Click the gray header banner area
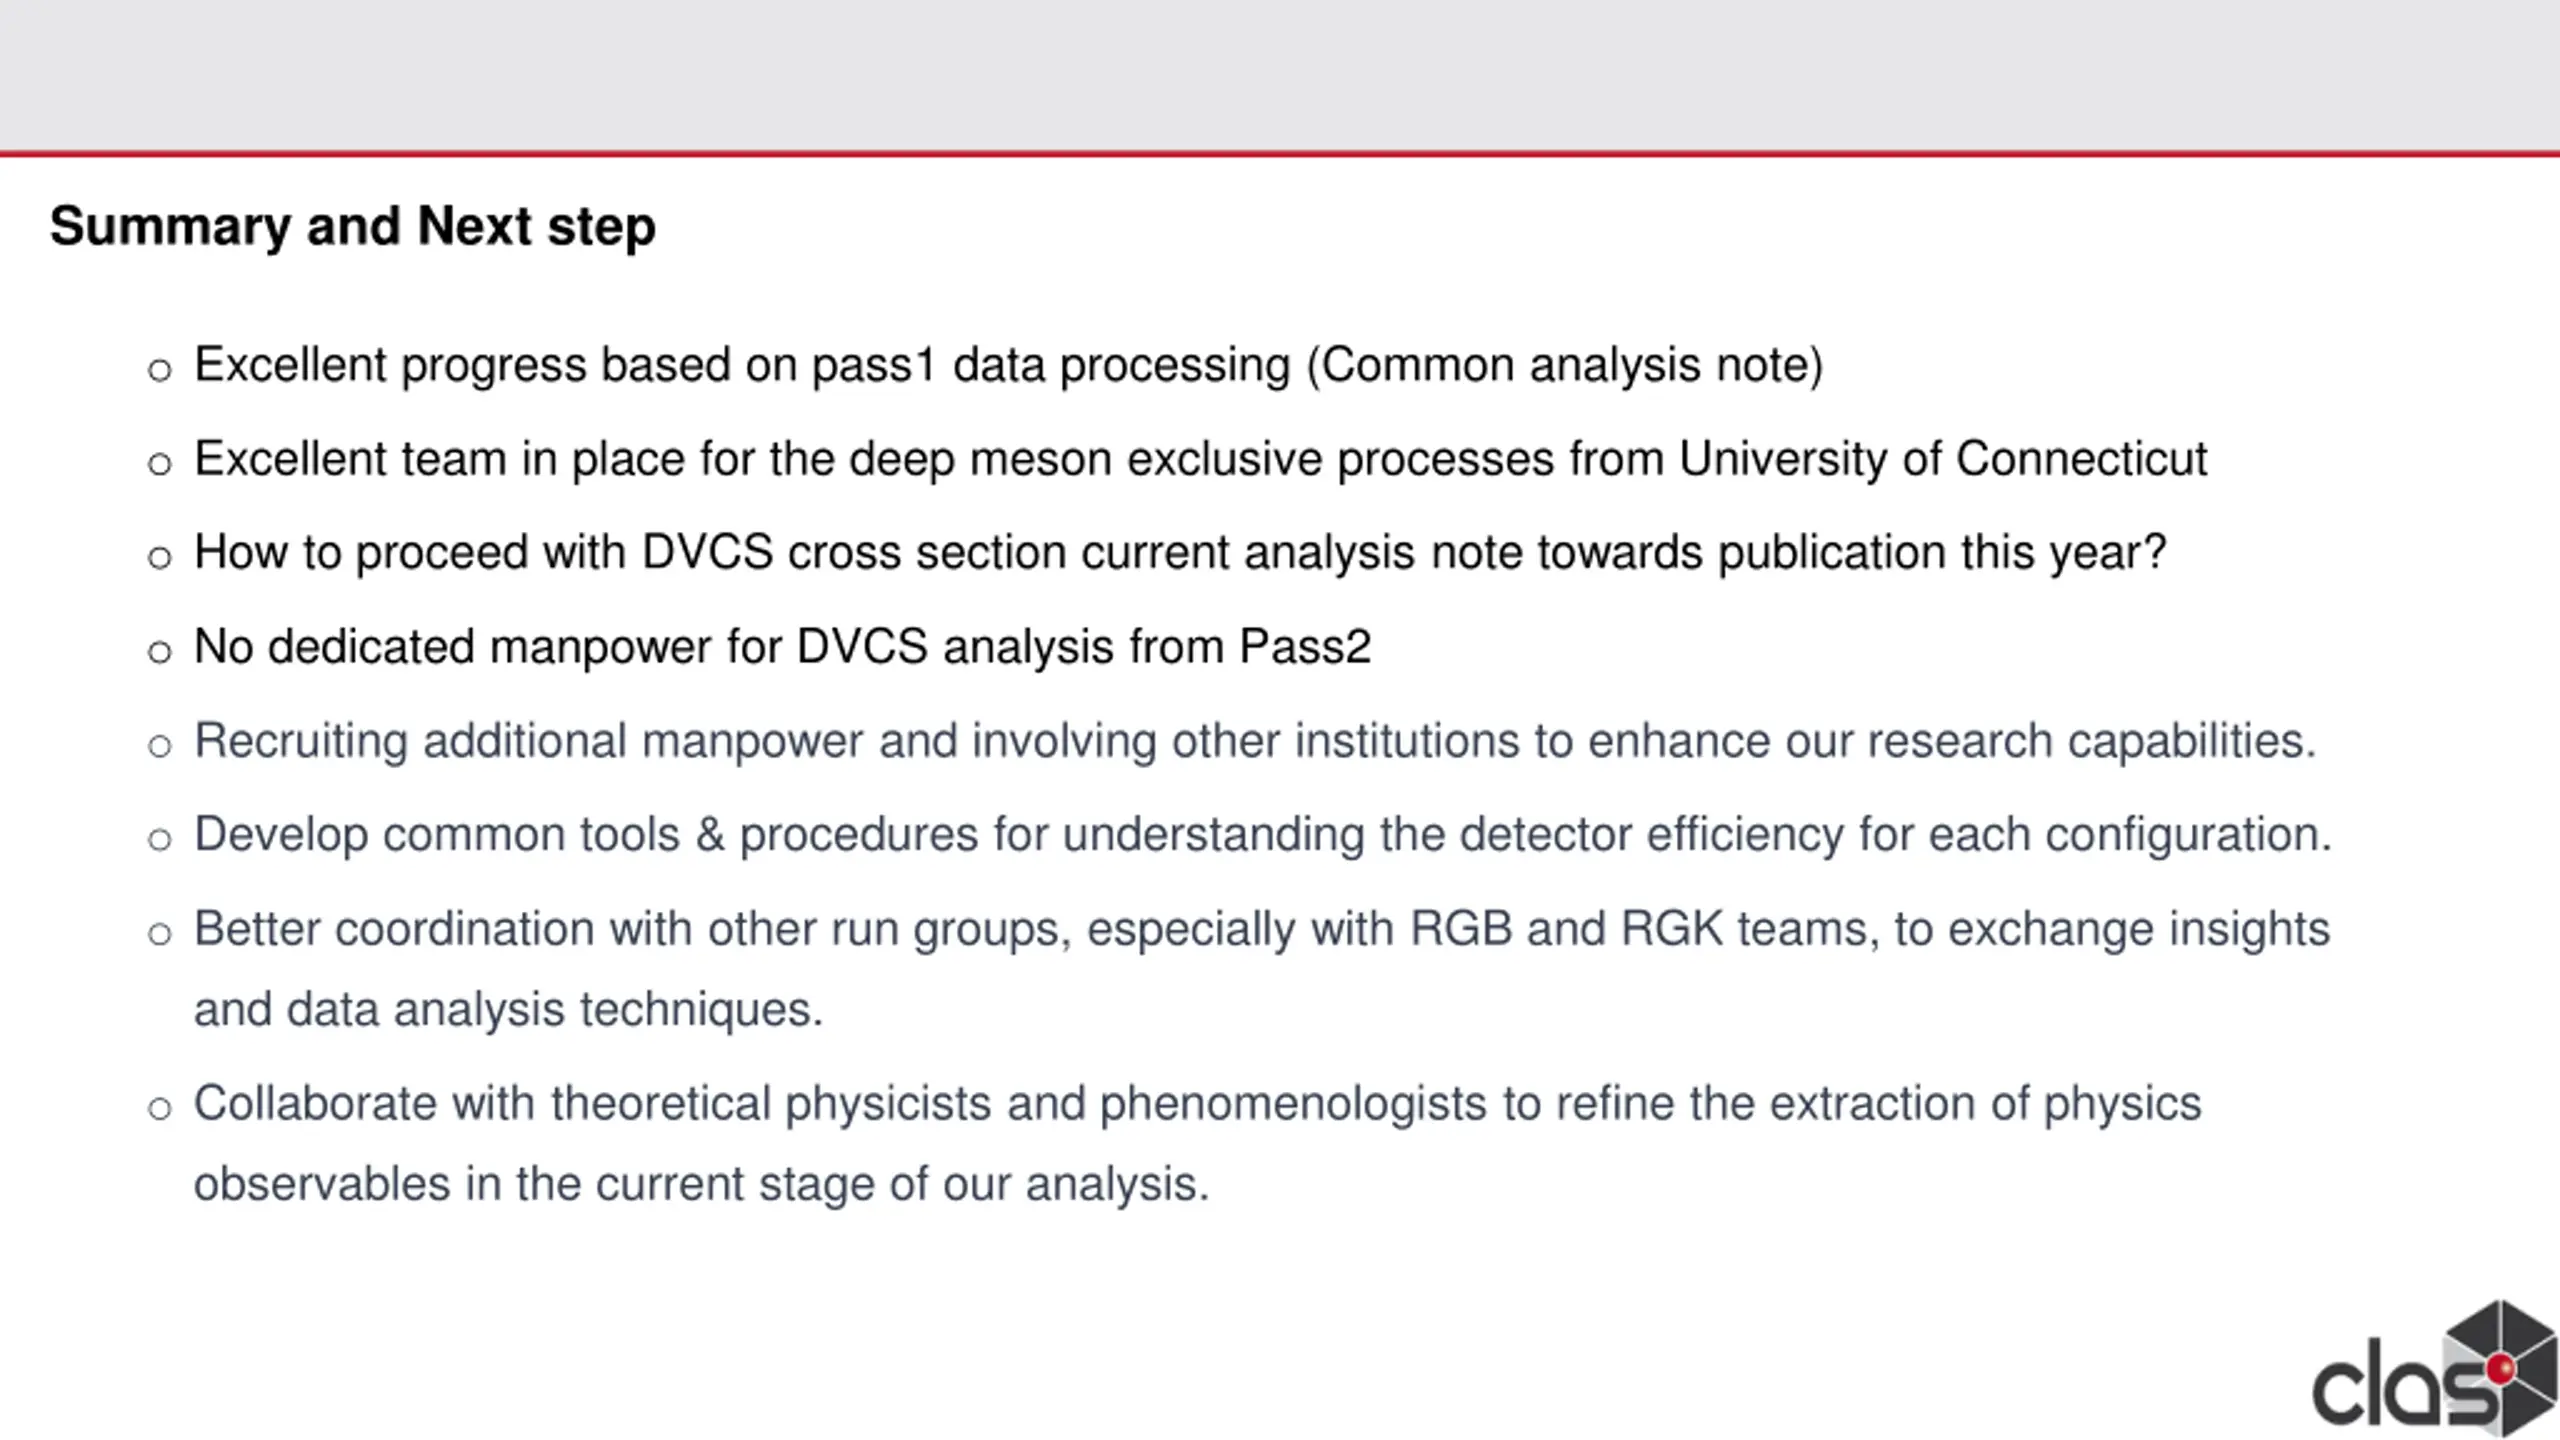Screen dimensions: 2560x1440 coord(1280,75)
